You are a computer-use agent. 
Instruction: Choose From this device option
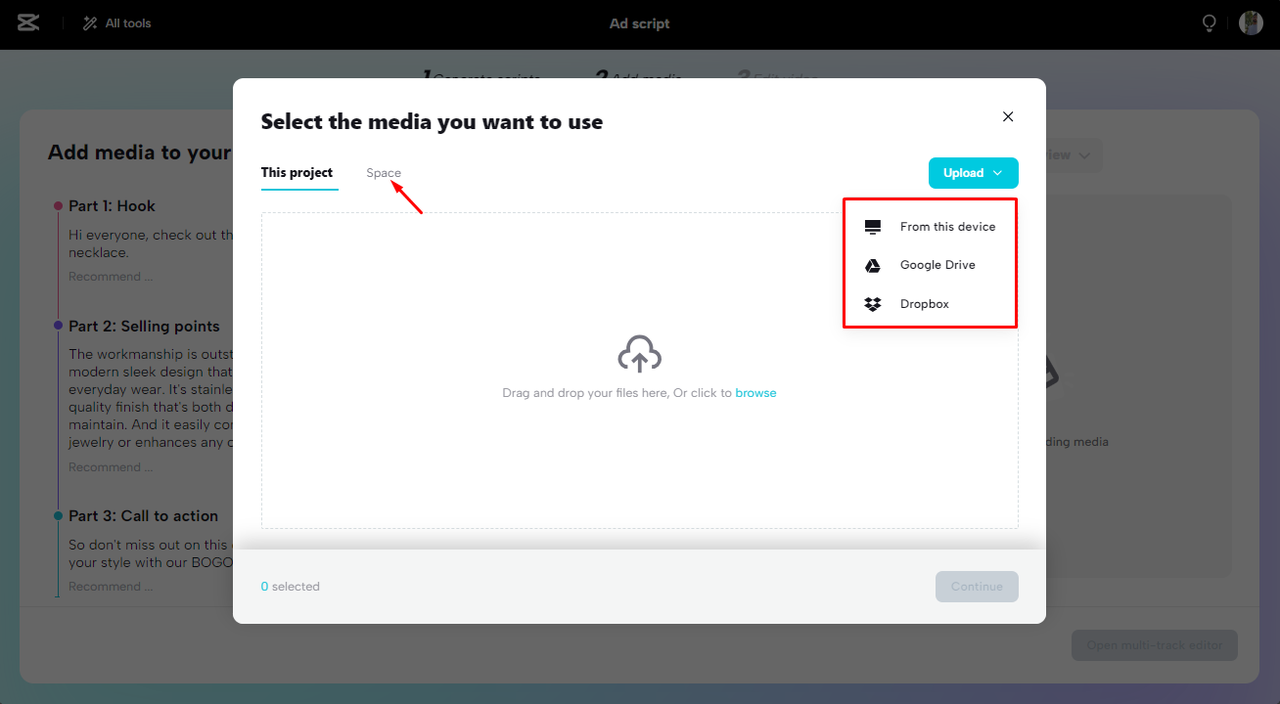point(930,227)
